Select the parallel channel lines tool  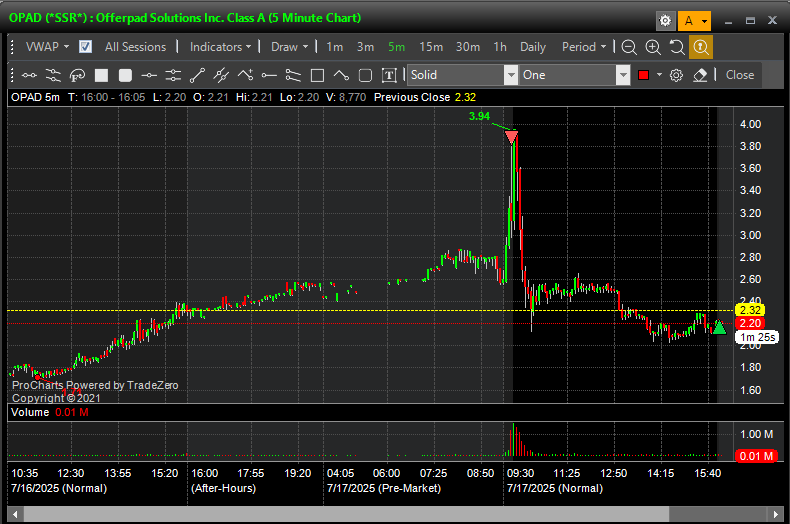click(53, 76)
